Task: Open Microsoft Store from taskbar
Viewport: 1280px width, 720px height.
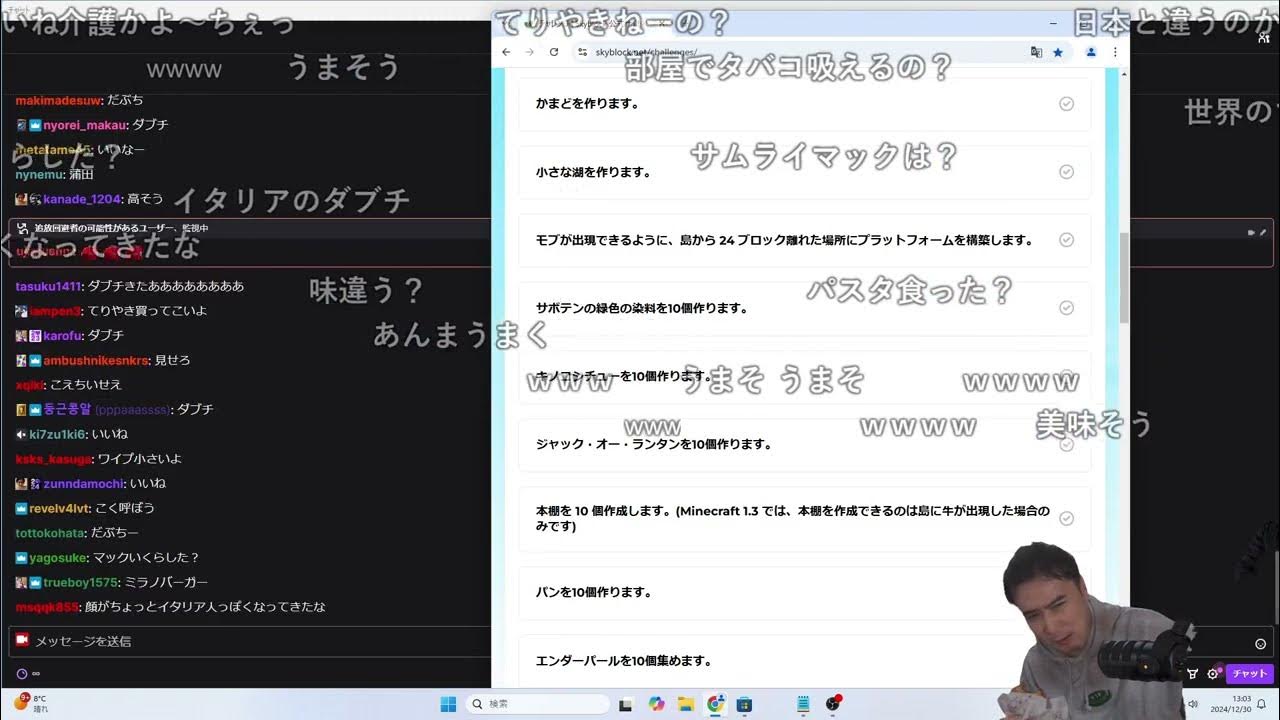Action: point(744,704)
